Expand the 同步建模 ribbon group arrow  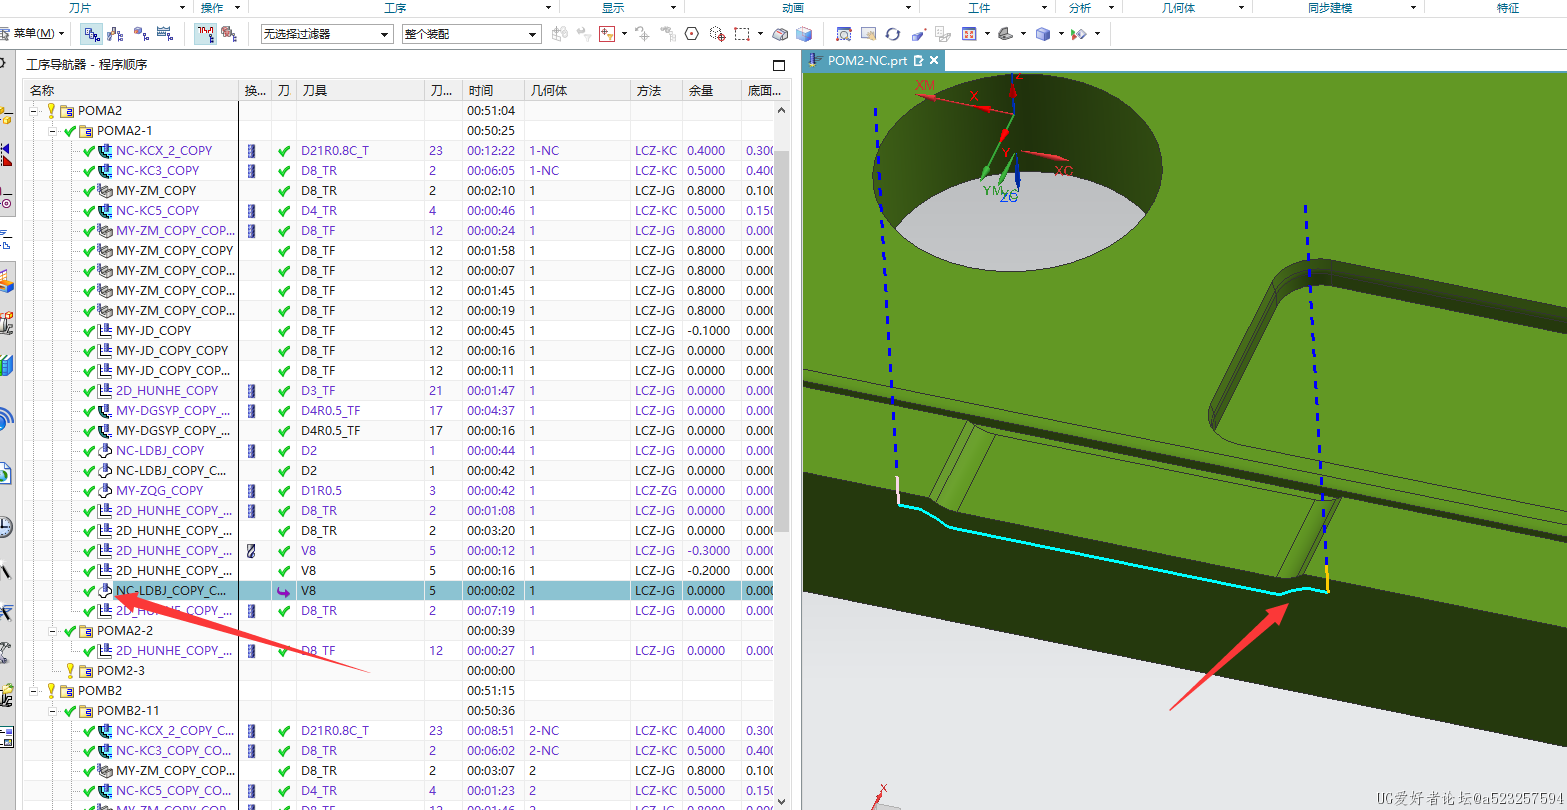[1414, 8]
